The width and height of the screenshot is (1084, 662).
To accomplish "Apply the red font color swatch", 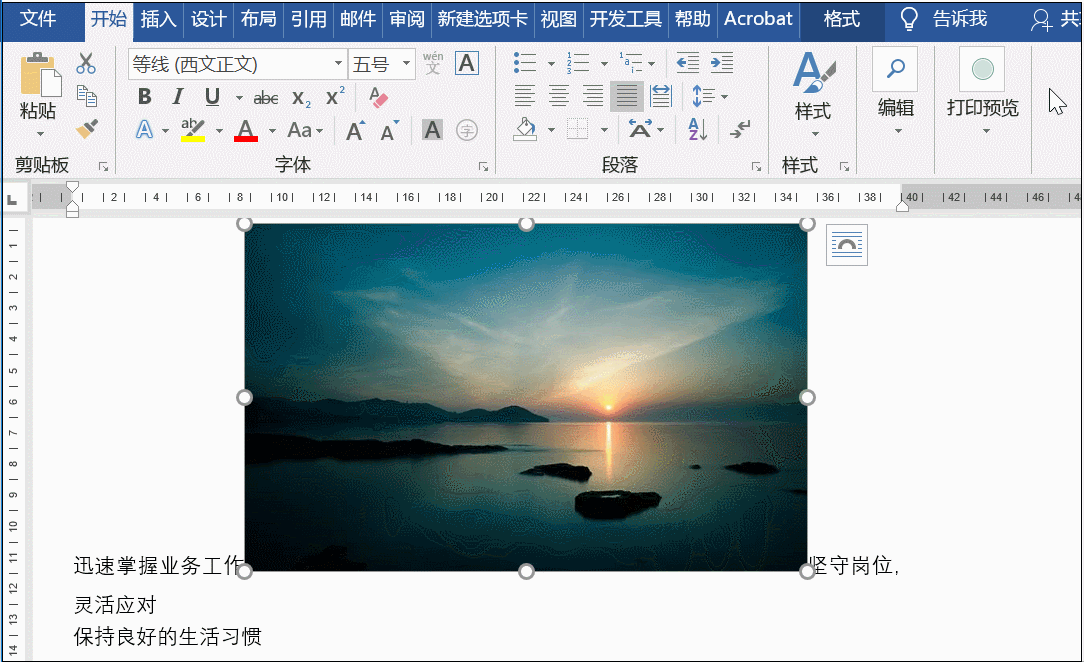I will 245,130.
